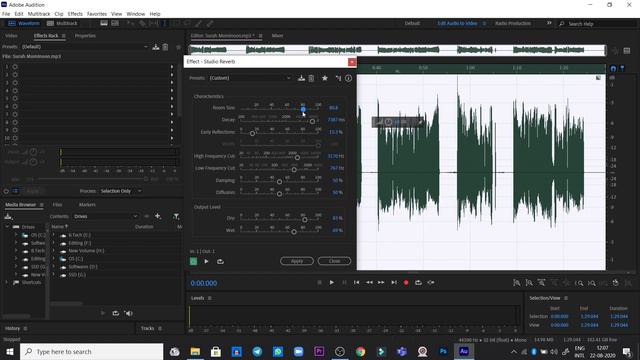This screenshot has width=640, height=360.
Task: Open channel map editor in Studio Reverb
Action: 338,78
